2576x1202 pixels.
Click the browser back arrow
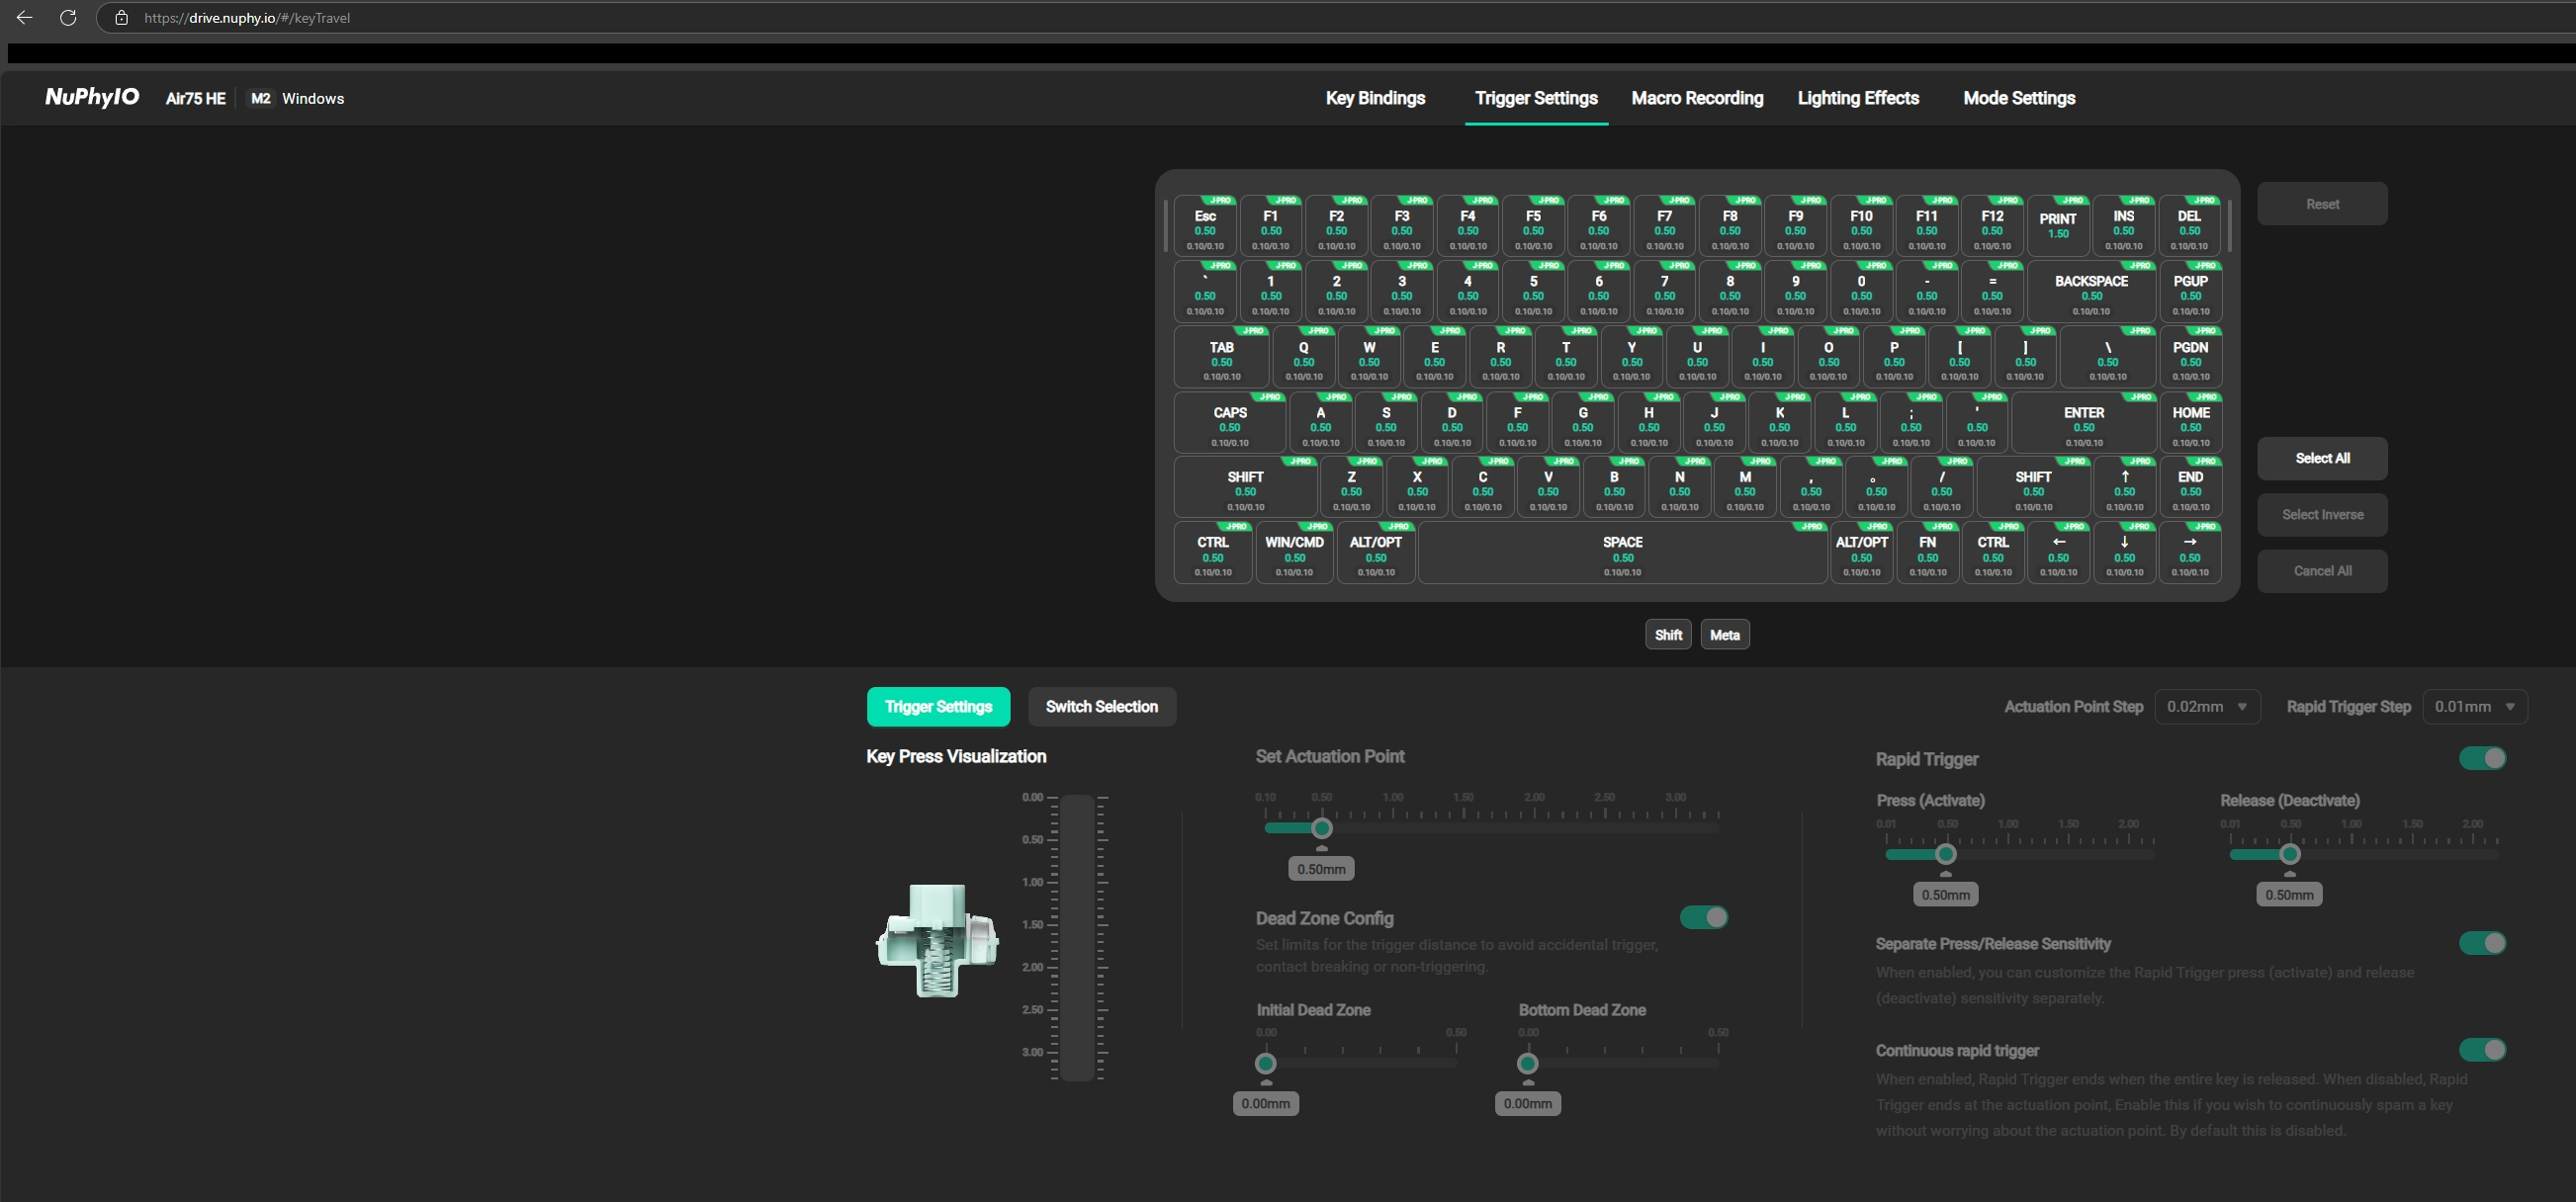25,18
